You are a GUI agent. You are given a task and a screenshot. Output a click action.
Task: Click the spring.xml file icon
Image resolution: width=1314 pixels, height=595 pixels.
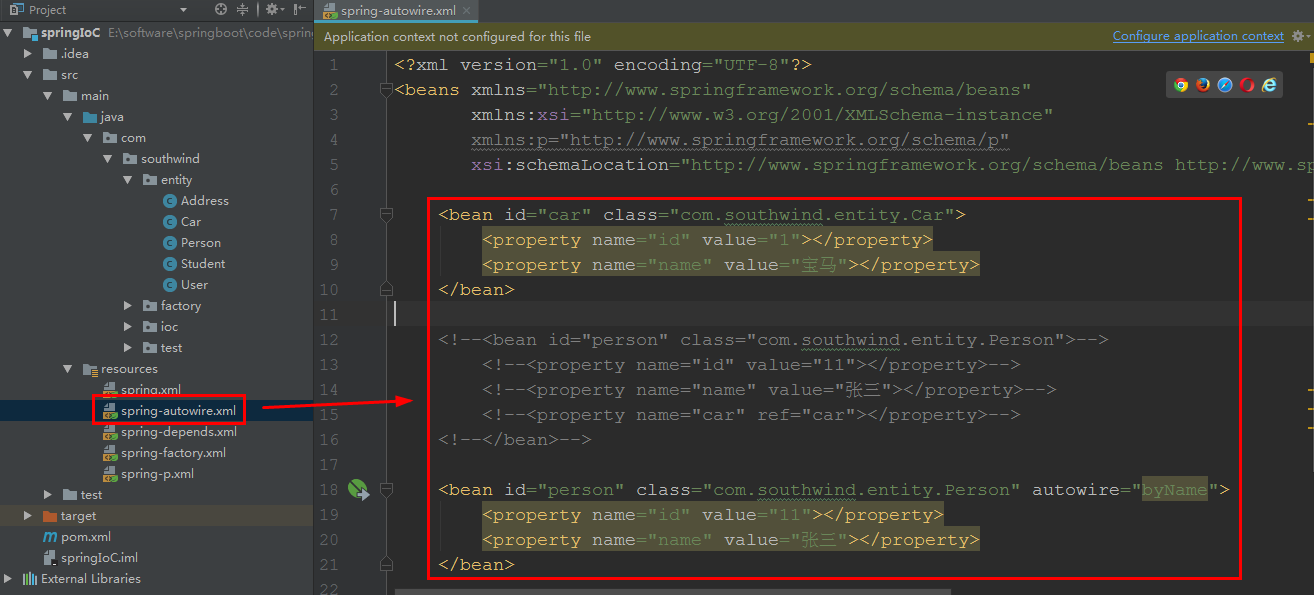coord(110,390)
